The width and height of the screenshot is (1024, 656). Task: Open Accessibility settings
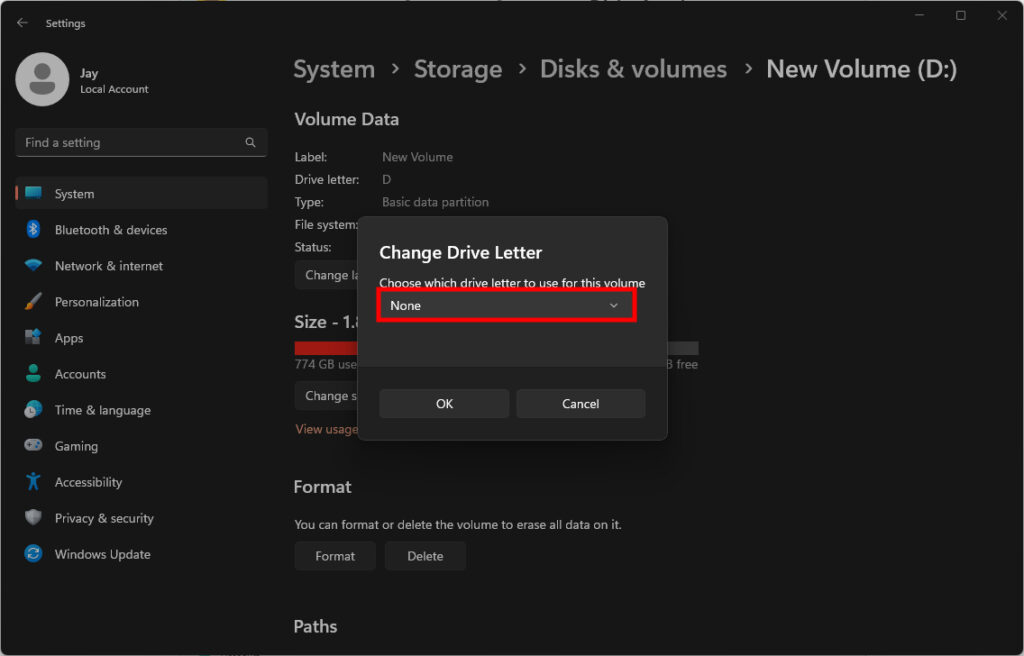tap(91, 481)
